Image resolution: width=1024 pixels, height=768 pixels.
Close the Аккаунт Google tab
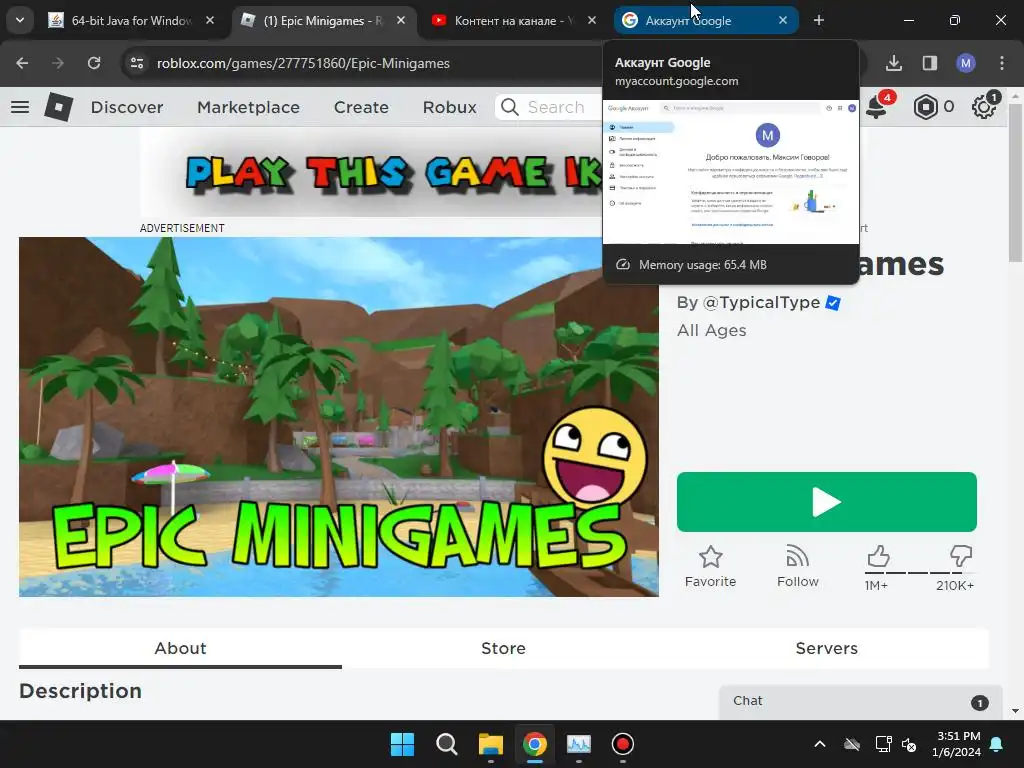click(x=783, y=21)
